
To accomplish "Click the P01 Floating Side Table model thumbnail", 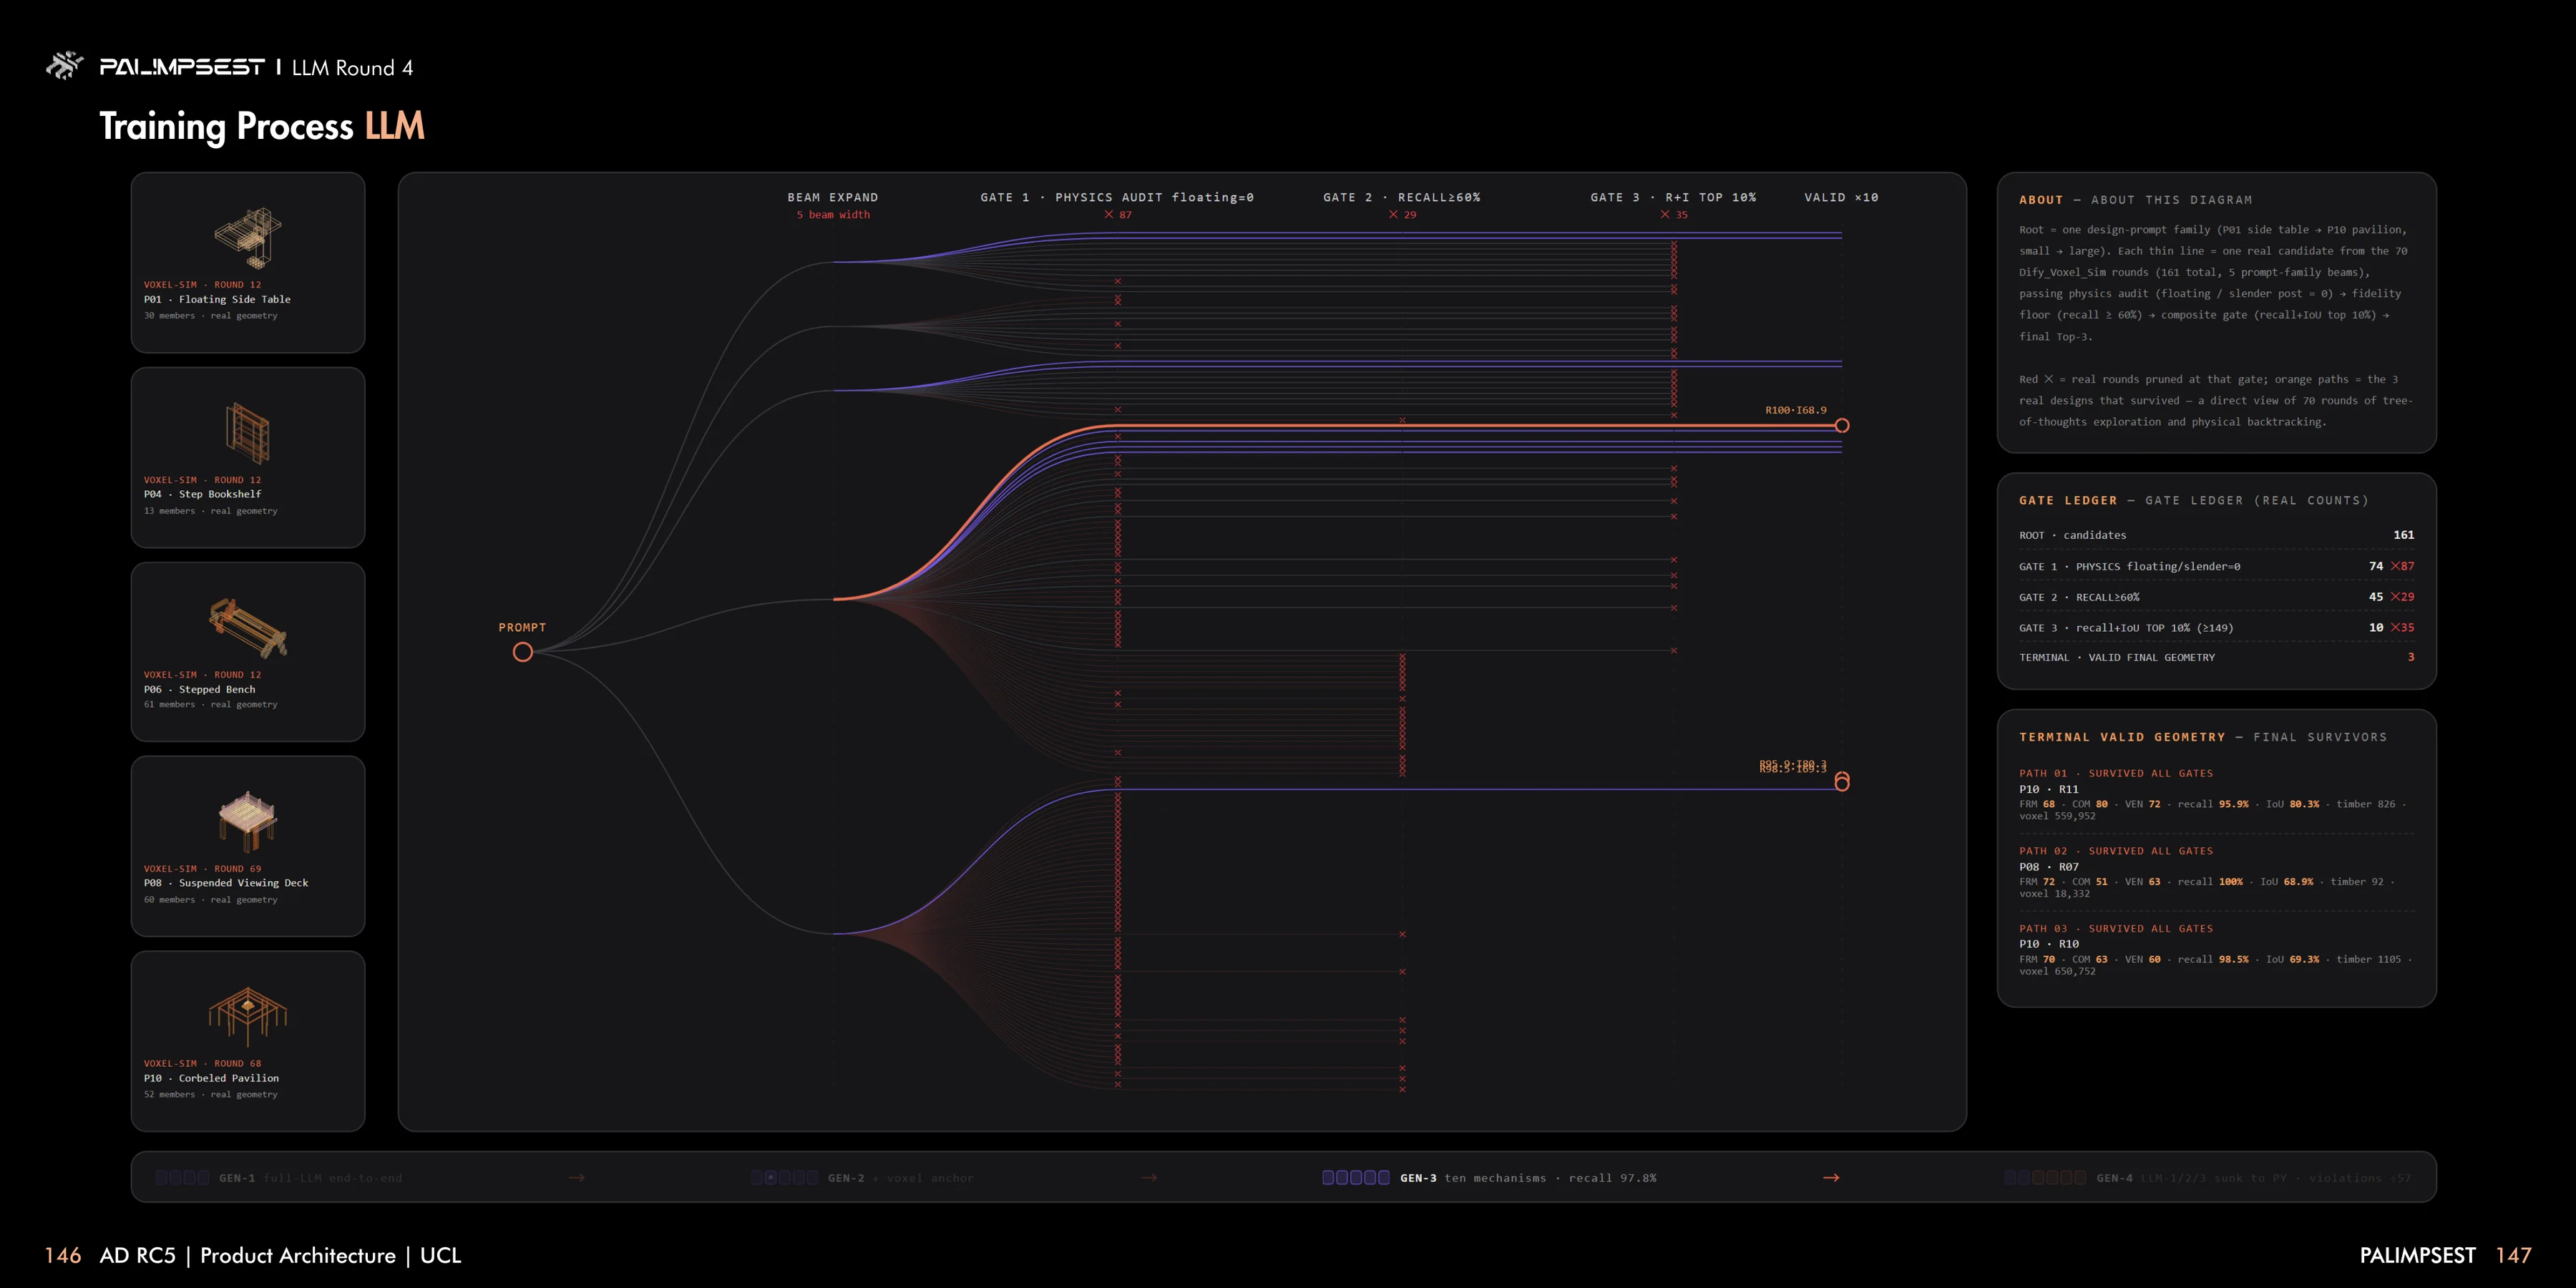I will pyautogui.click(x=248, y=238).
